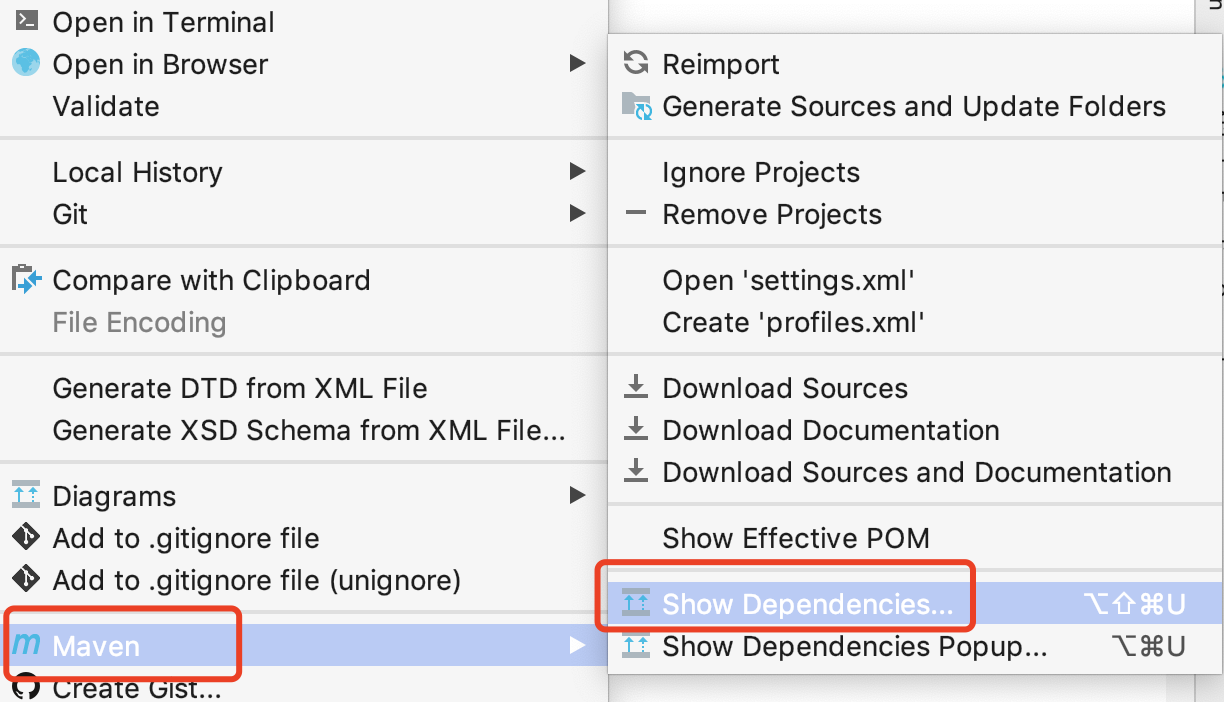Select Ignore Projects from the Maven menu
Image resolution: width=1224 pixels, height=702 pixels.
[x=760, y=172]
